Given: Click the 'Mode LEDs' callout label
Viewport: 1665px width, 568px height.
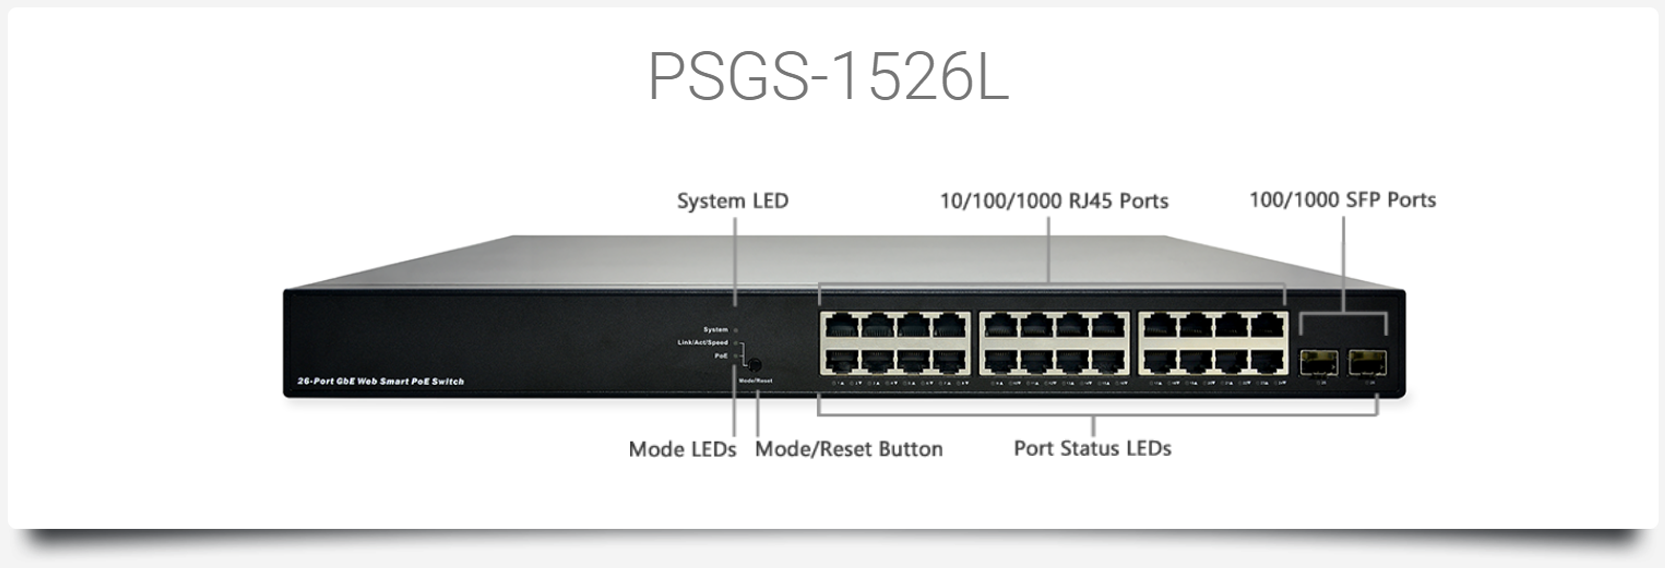Looking at the screenshot, I should click(x=682, y=449).
